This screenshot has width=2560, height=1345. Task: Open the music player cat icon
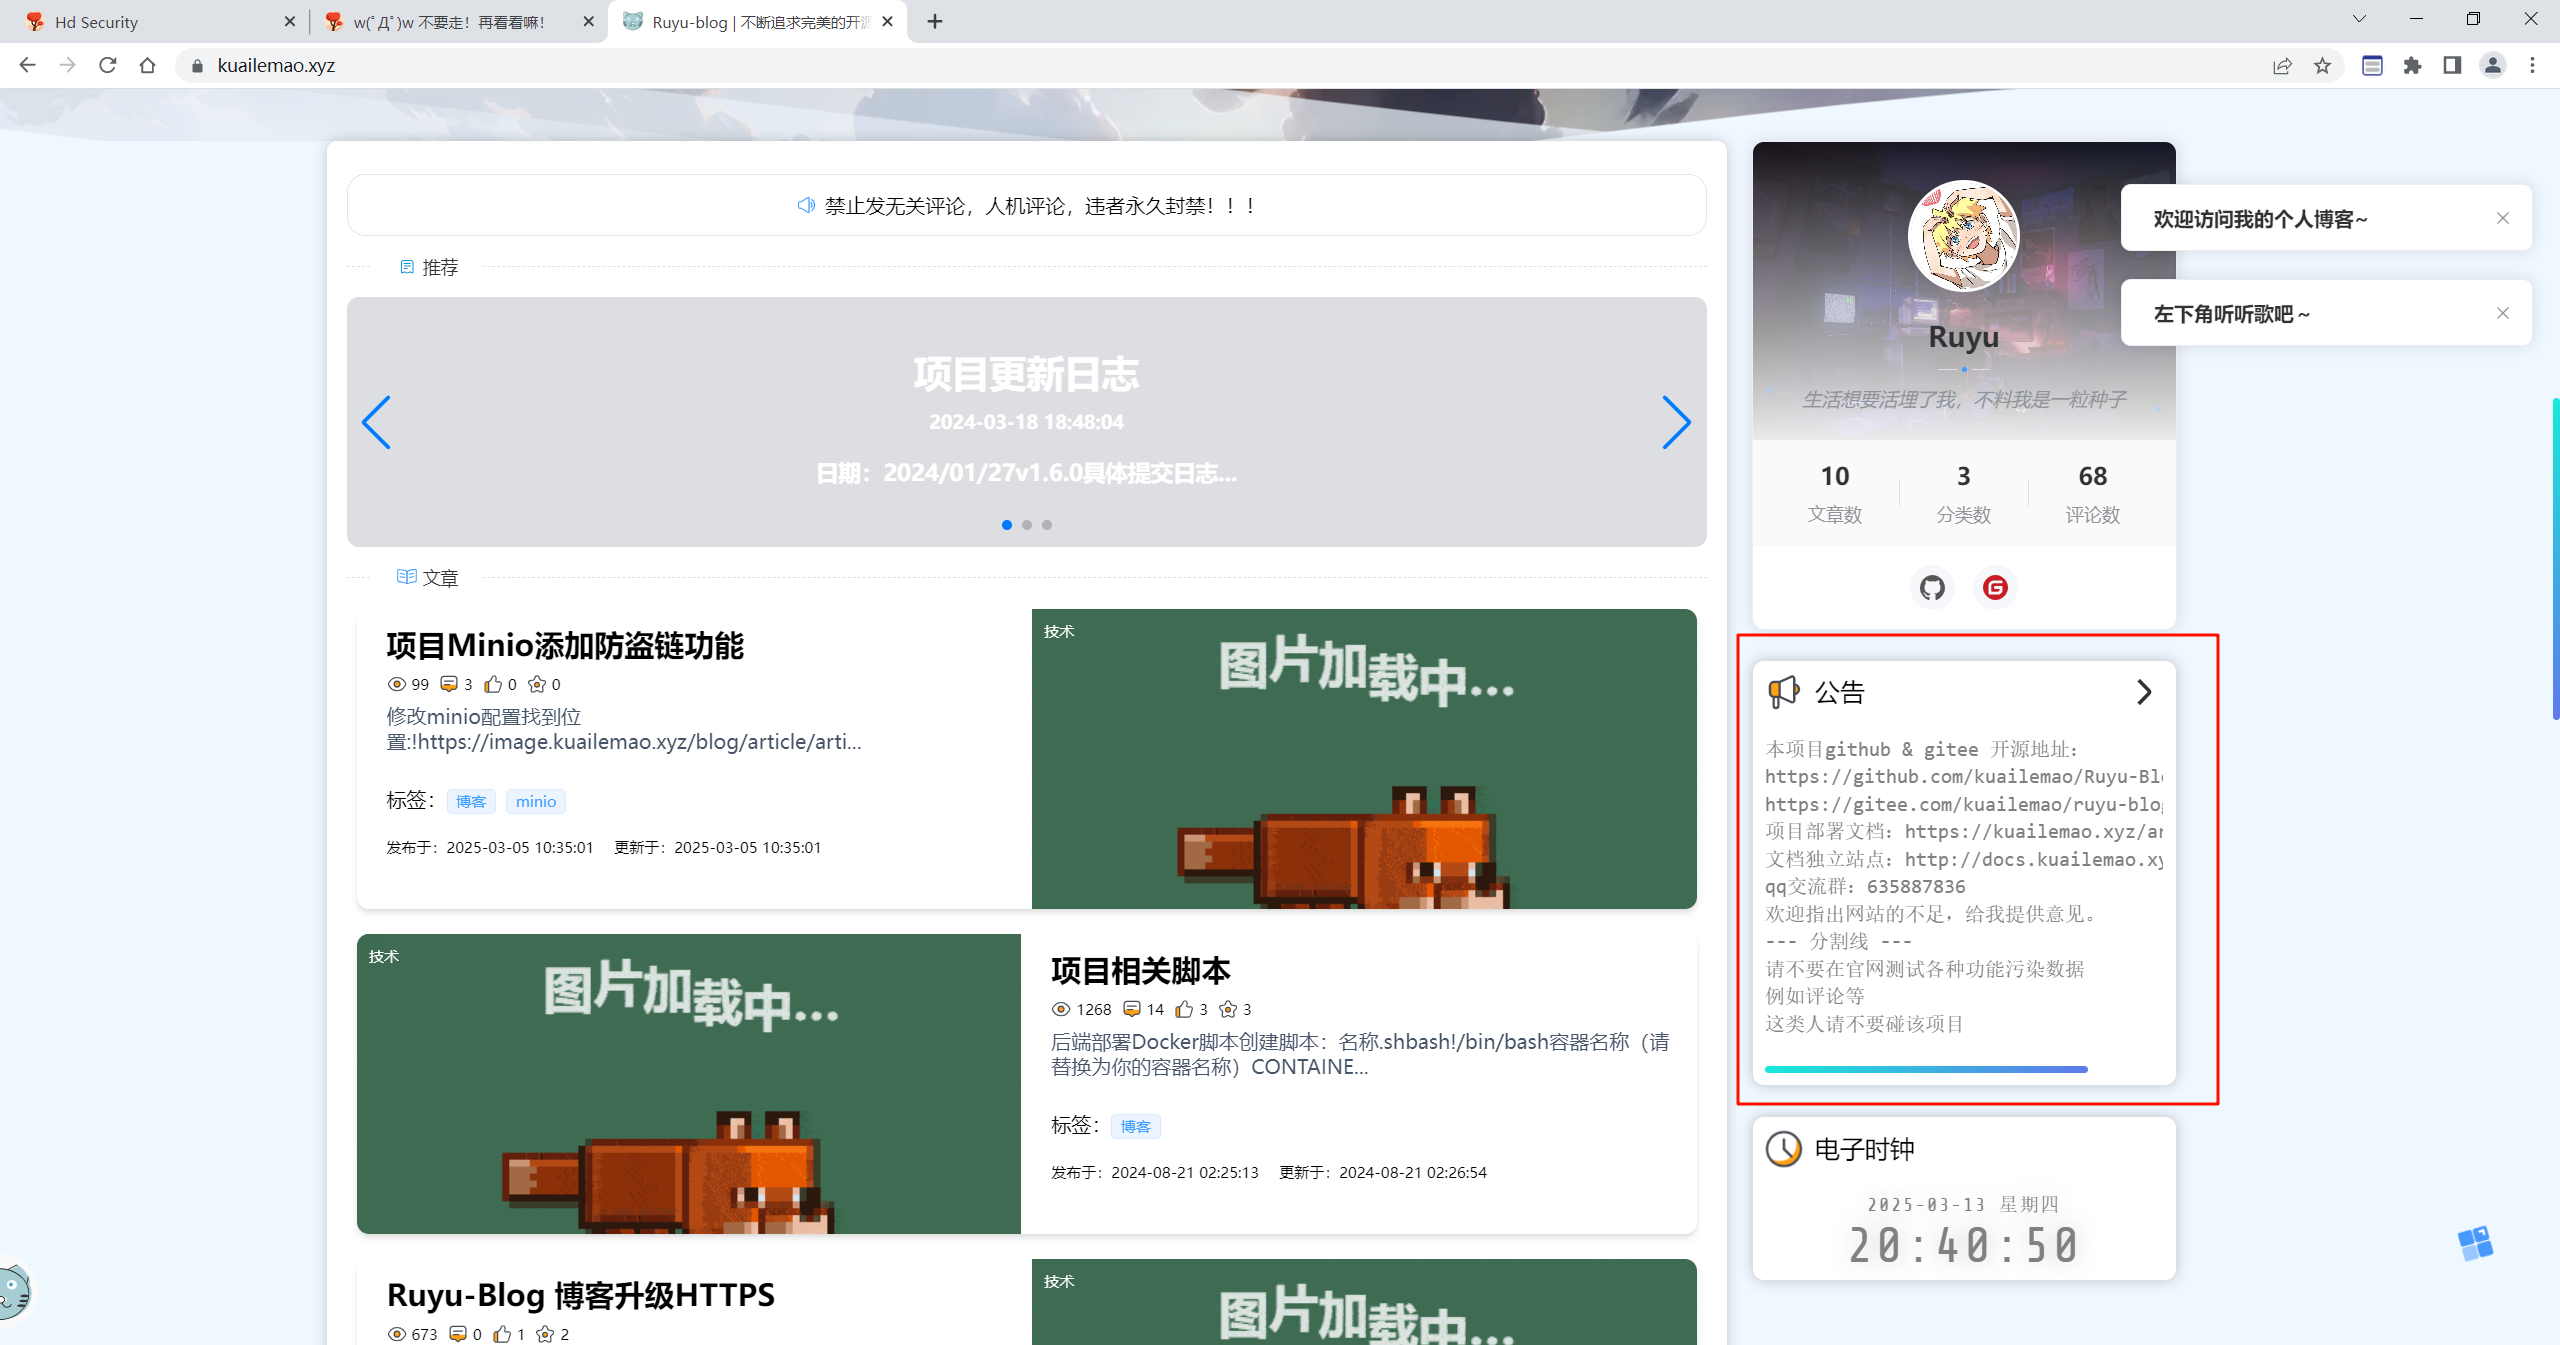point(14,1290)
